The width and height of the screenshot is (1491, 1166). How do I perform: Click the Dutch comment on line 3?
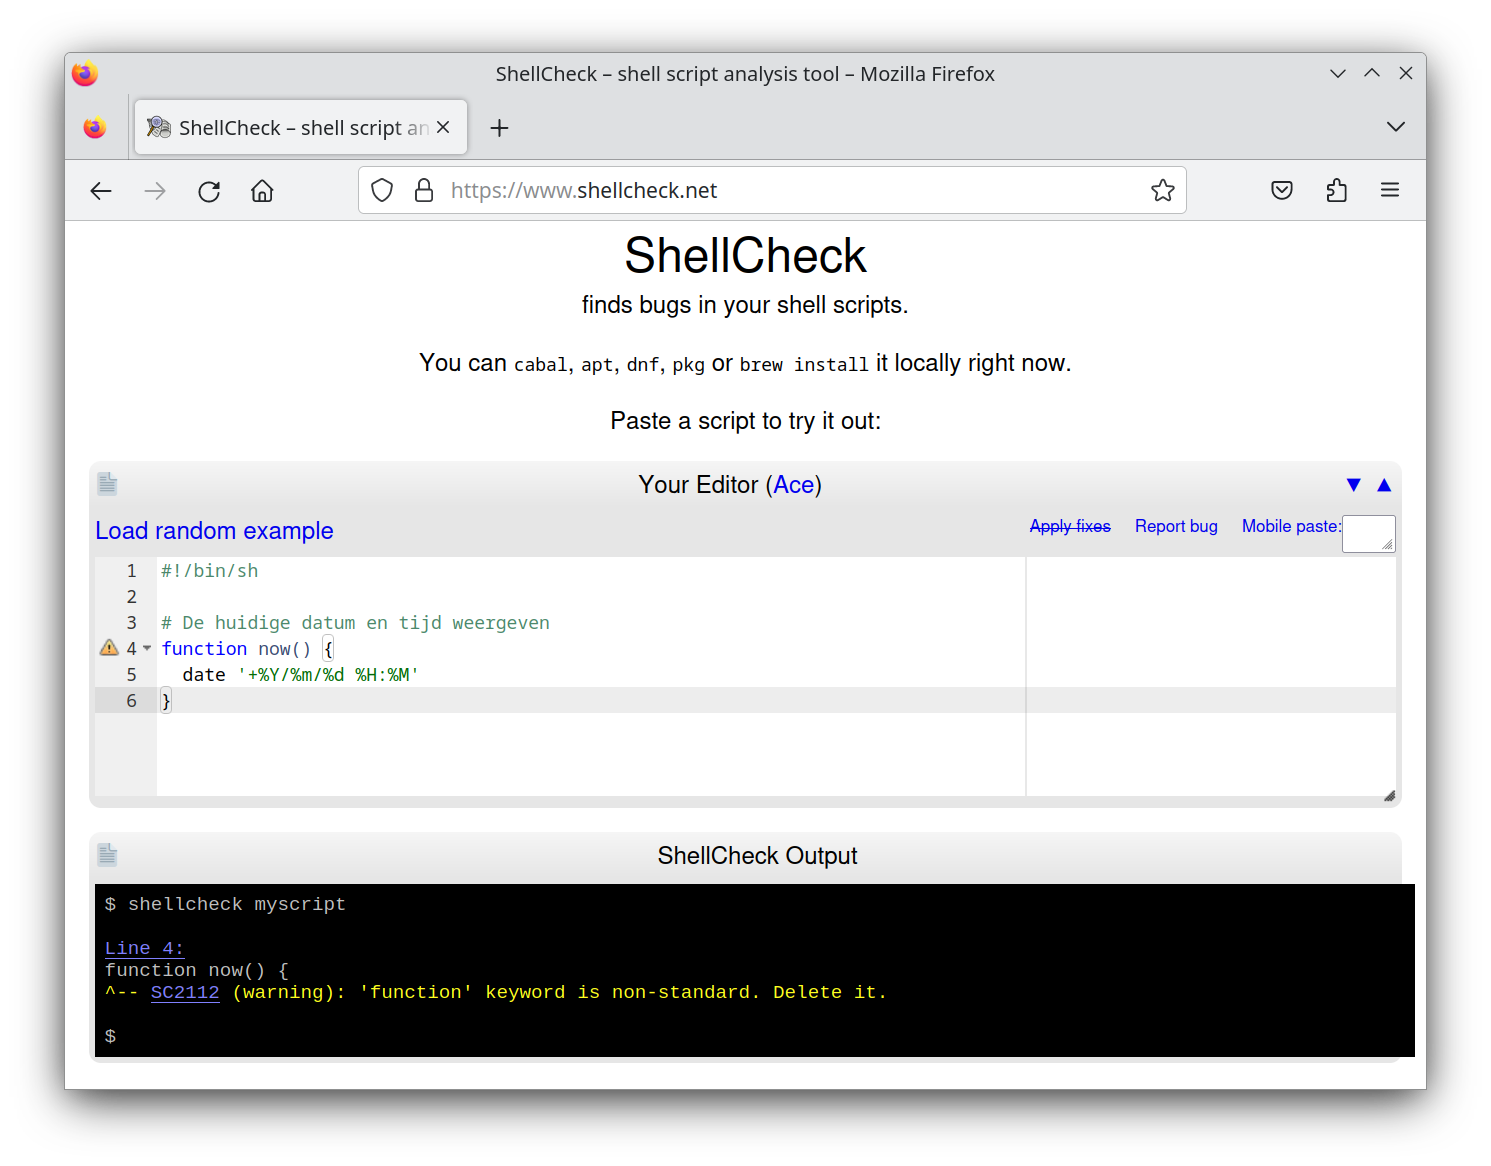355,623
